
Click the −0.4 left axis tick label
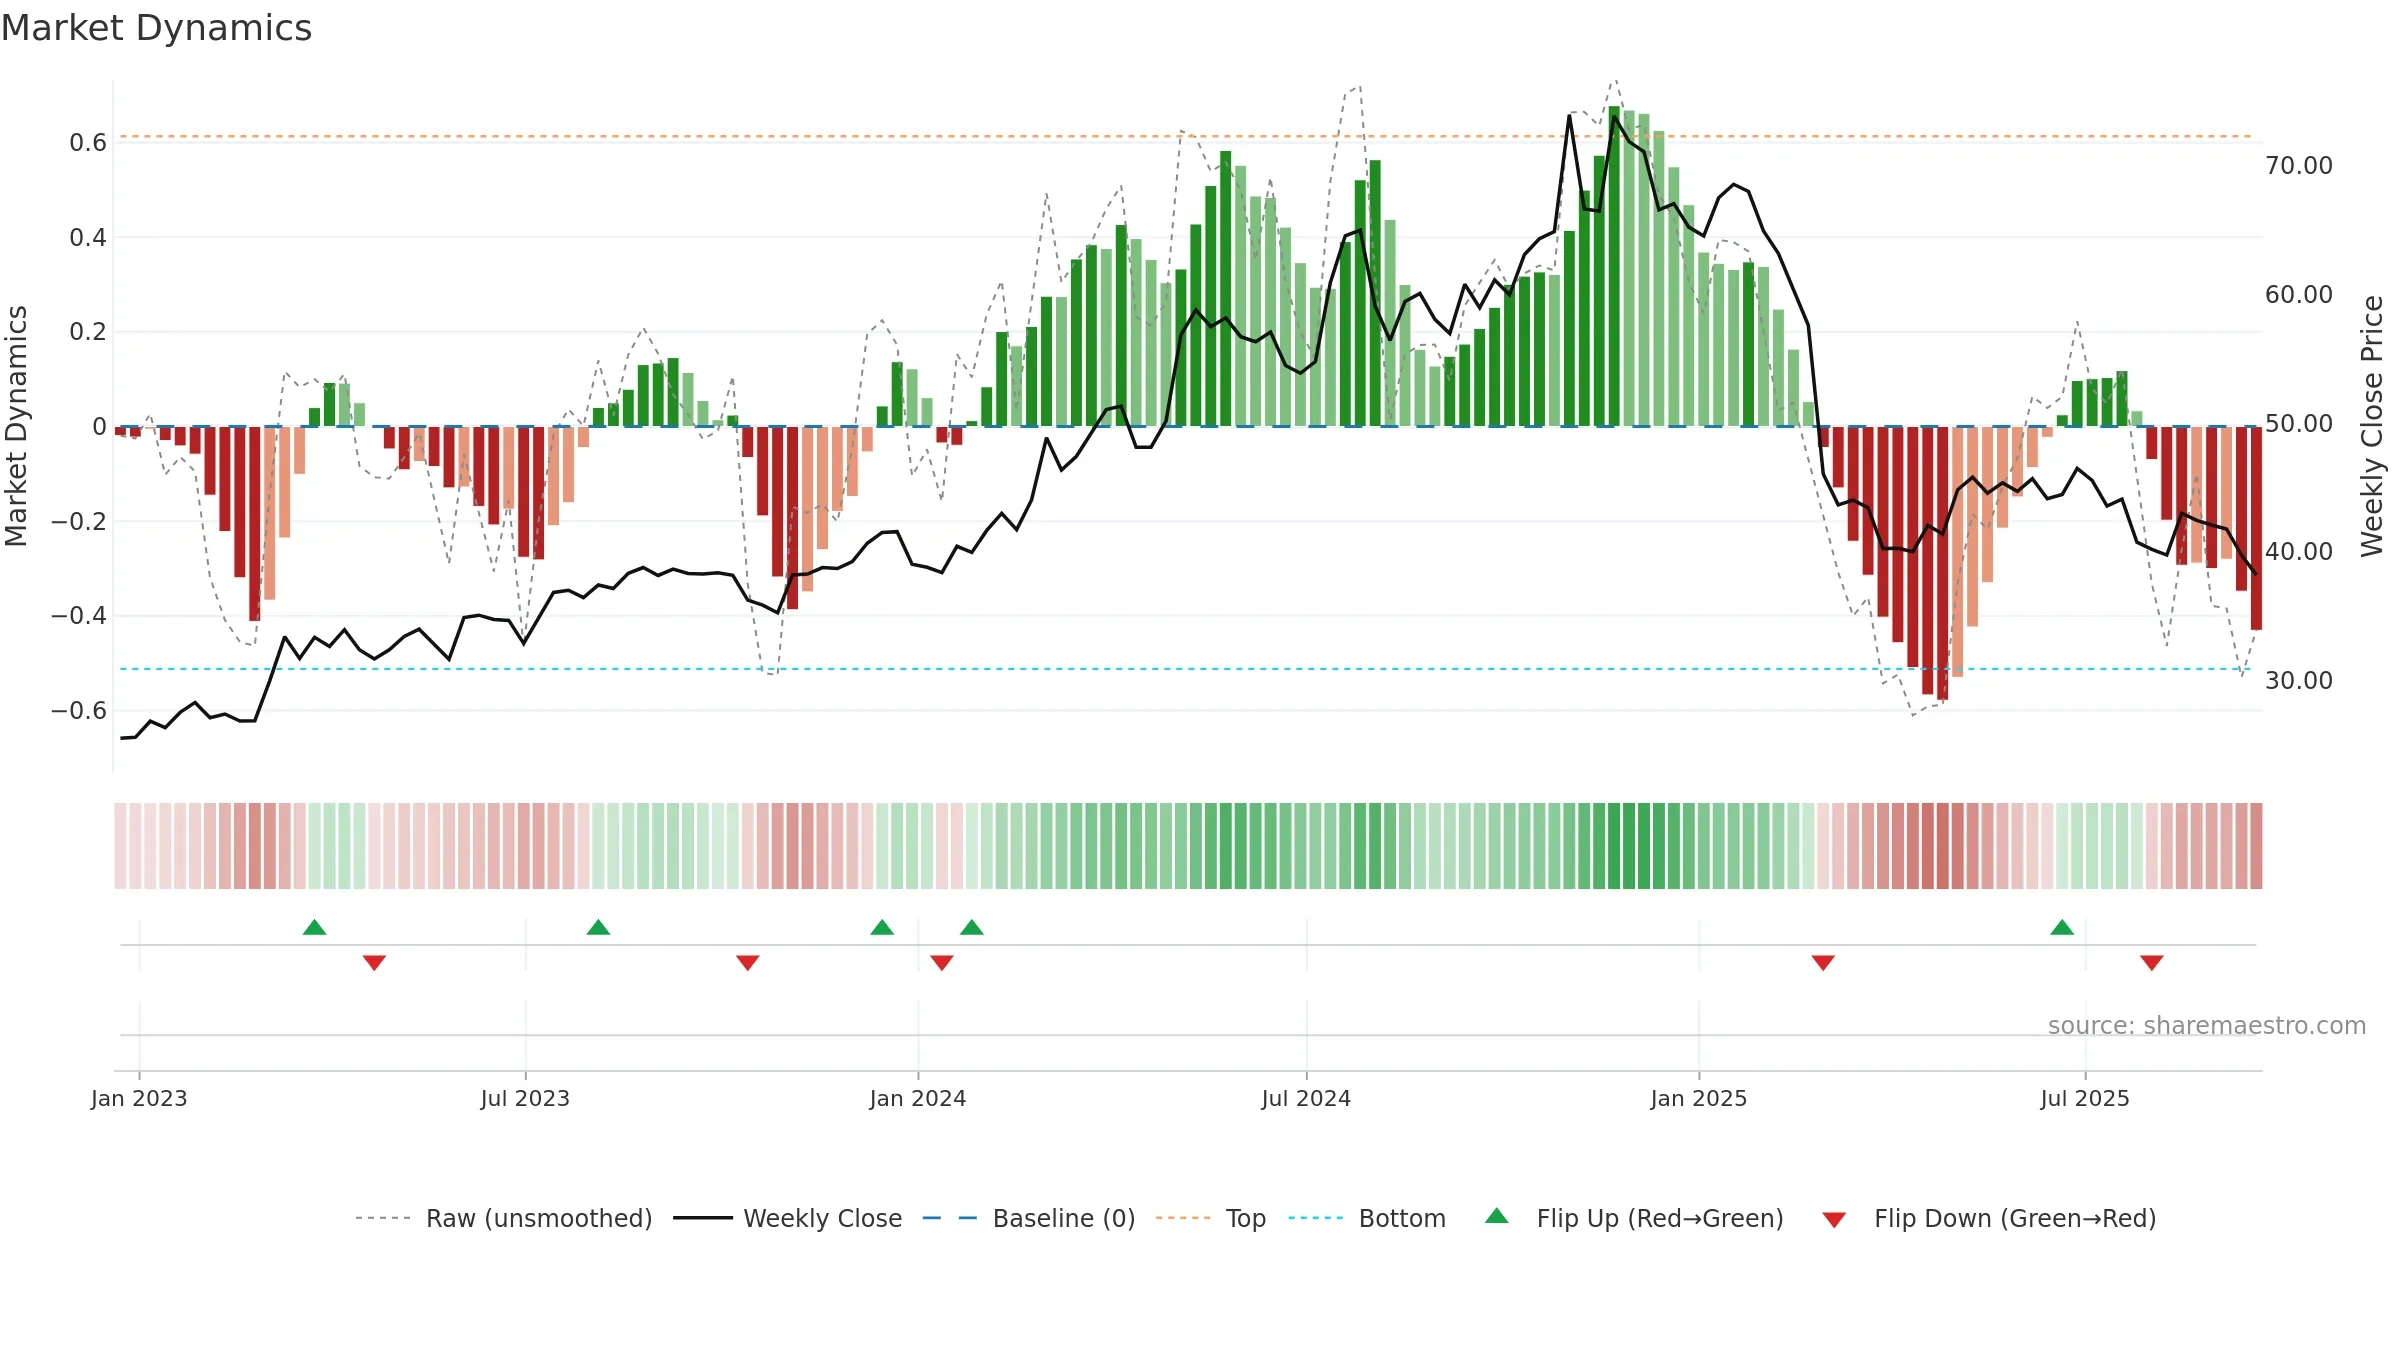[x=79, y=616]
